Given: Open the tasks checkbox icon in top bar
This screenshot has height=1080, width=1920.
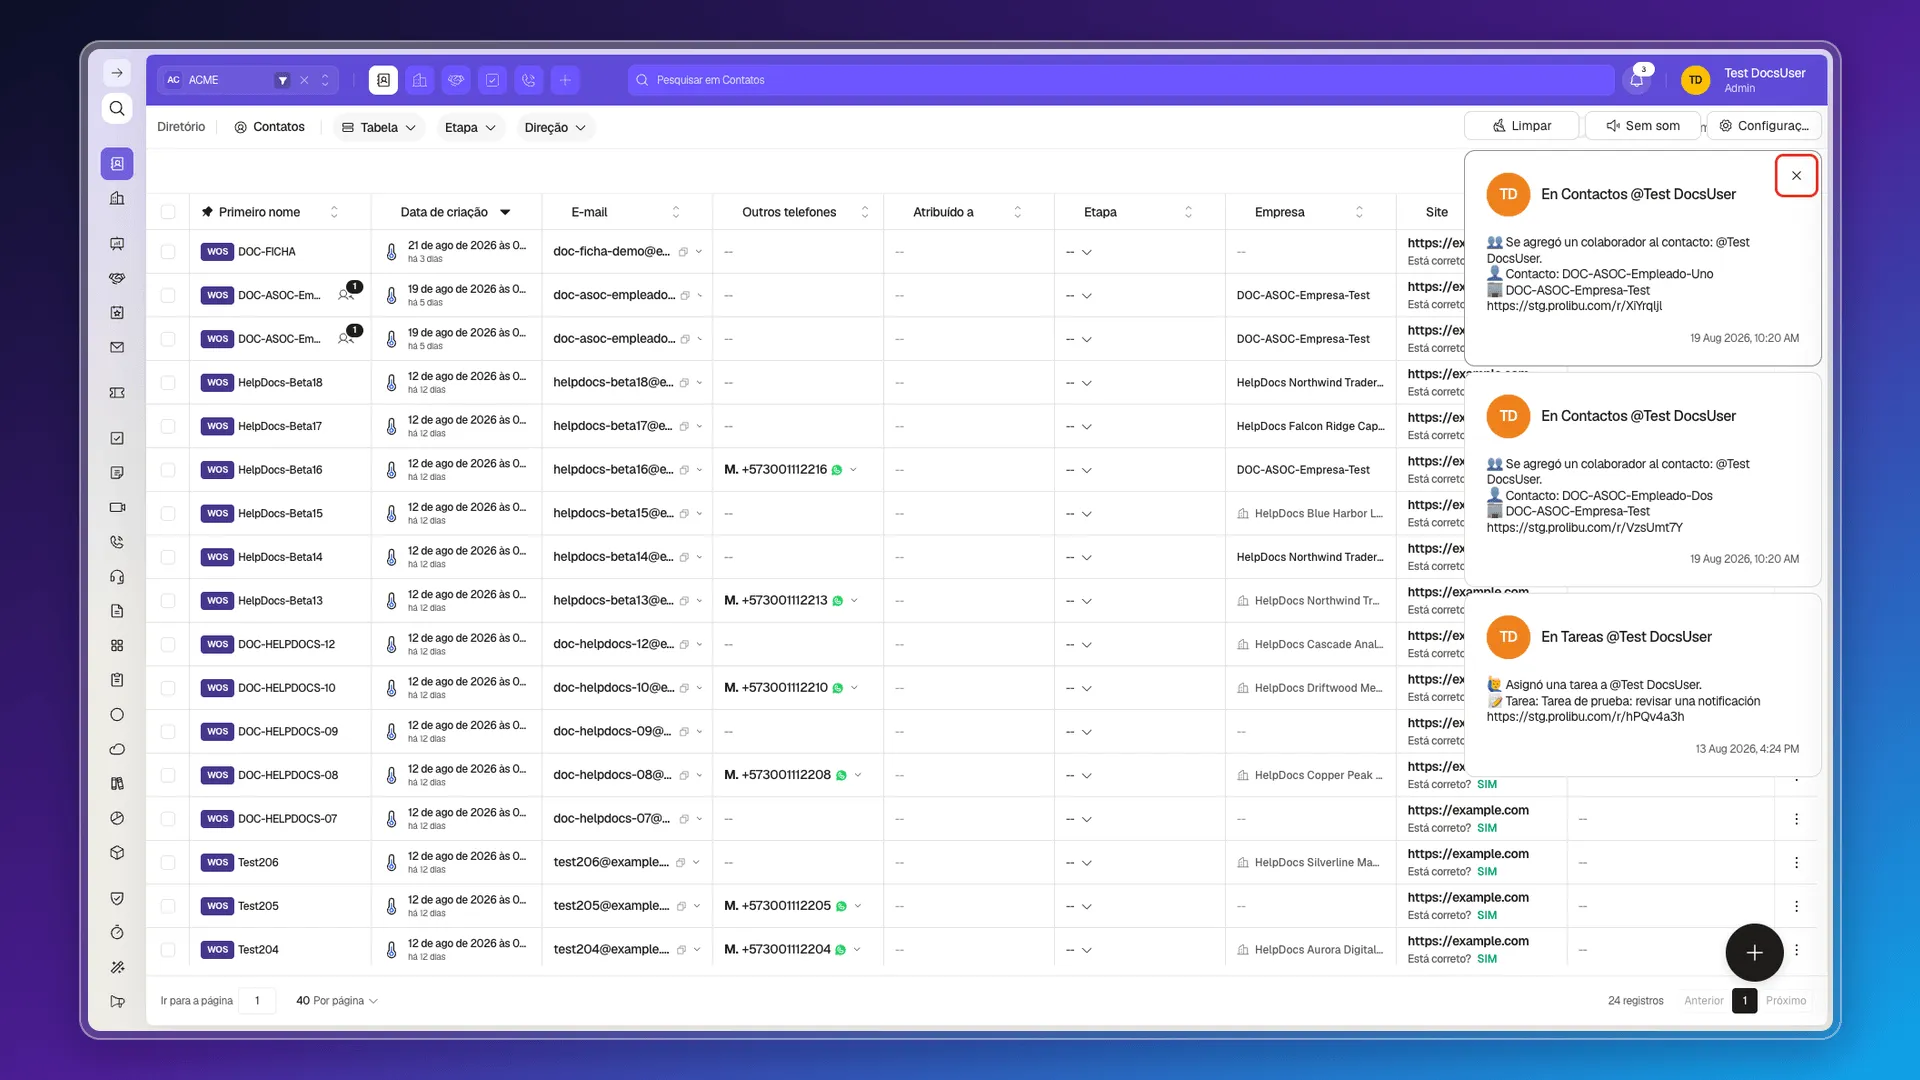Looking at the screenshot, I should [x=492, y=80].
